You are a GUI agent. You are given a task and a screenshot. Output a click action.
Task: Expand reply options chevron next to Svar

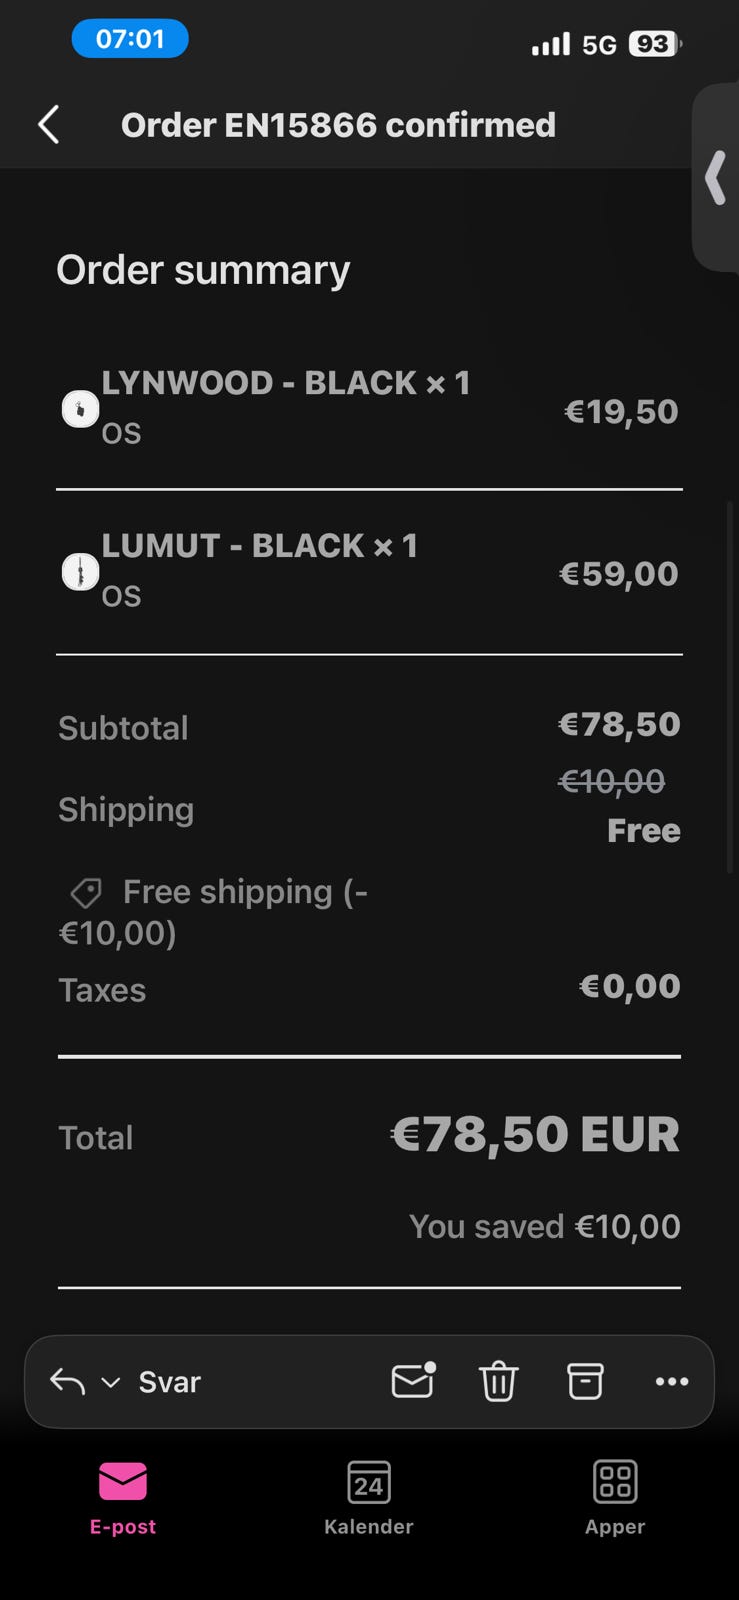[x=111, y=1382]
